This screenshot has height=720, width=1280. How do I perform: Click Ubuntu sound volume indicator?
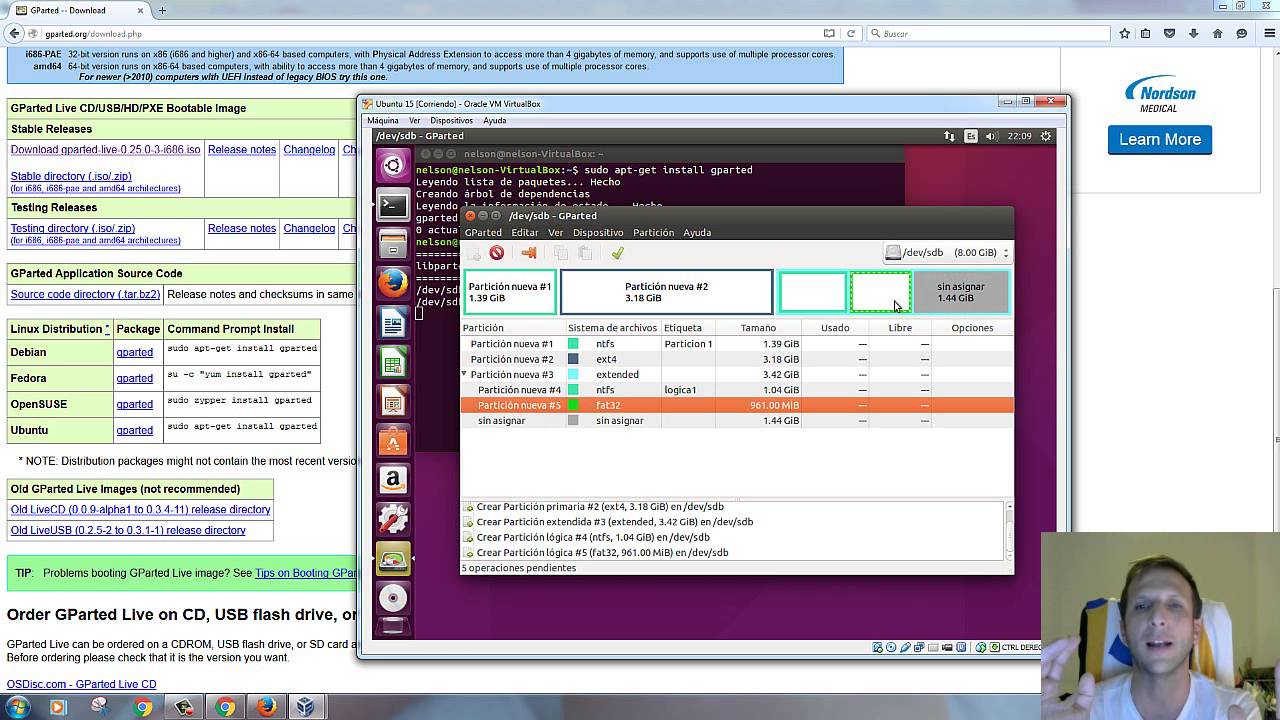[991, 136]
